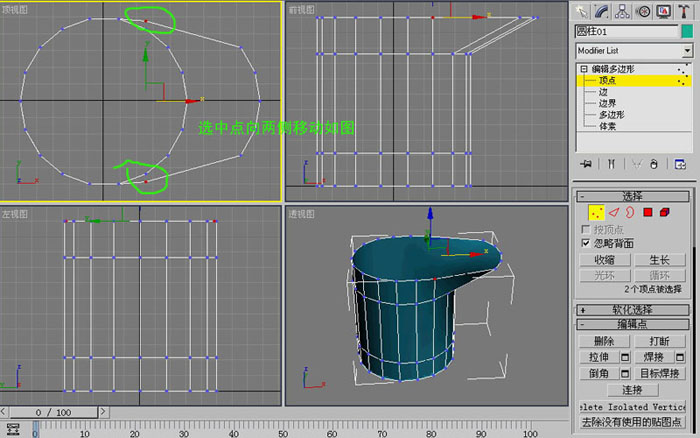The width and height of the screenshot is (700, 438).
Task: Activate the Vertex selection icon
Action: pos(596,213)
